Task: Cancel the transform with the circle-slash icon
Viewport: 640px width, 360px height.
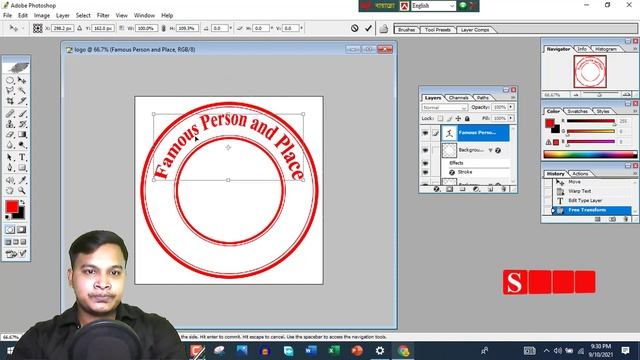Action: 355,28
